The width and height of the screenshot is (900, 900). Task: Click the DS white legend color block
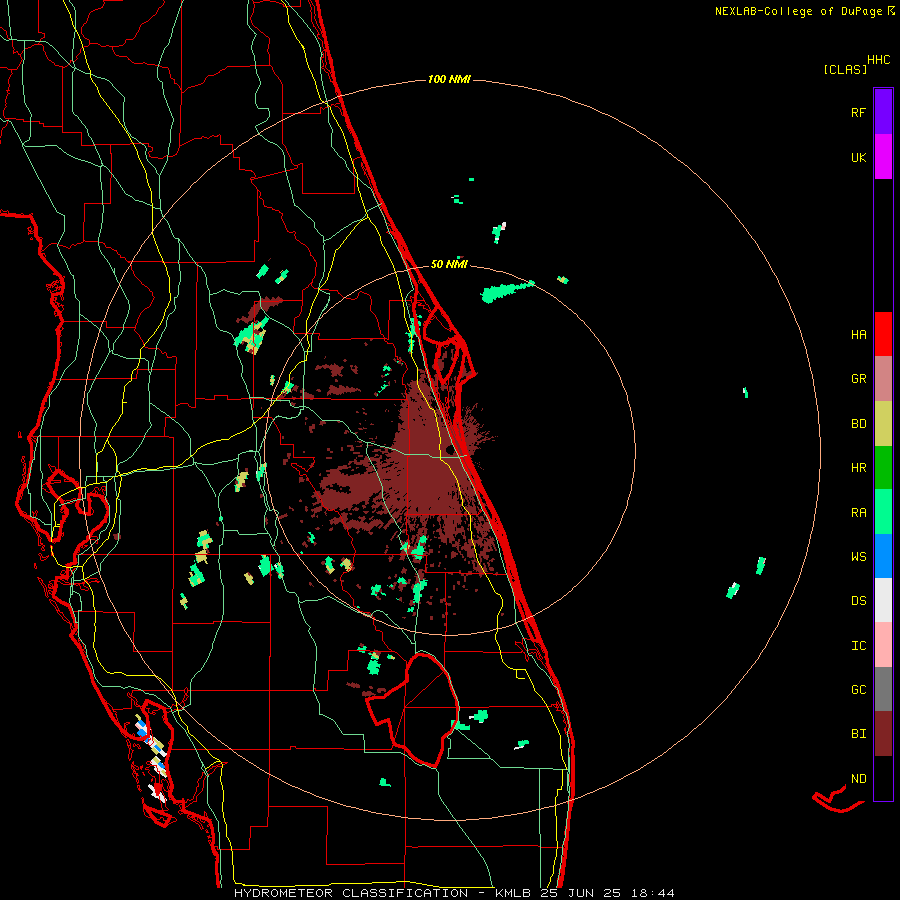(883, 600)
